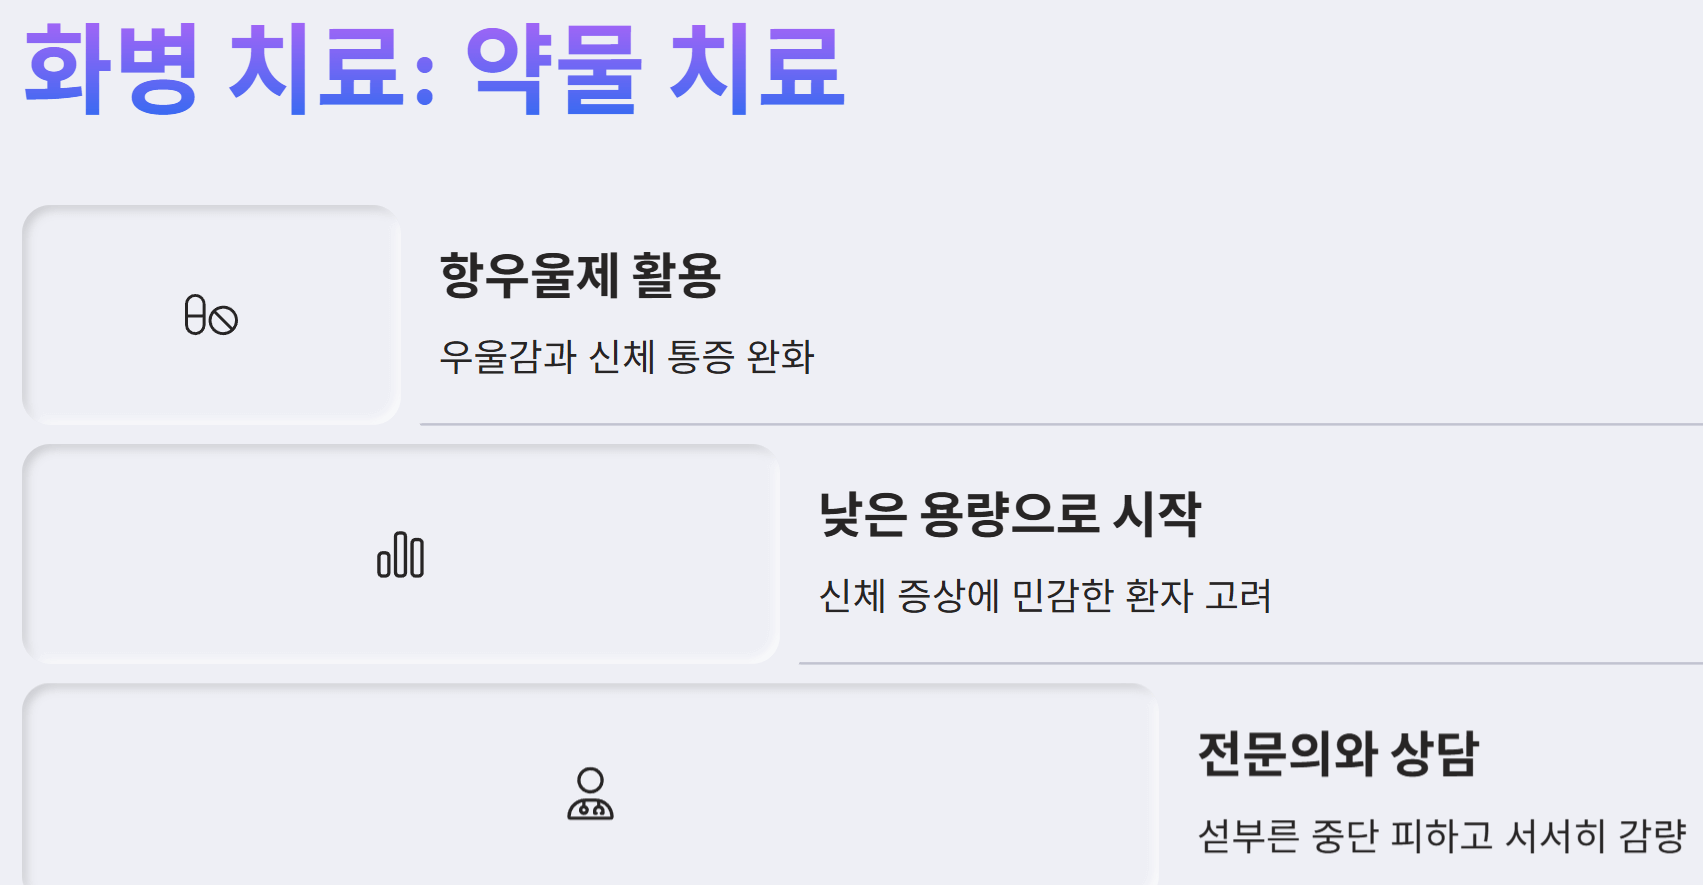
Task: Click the divider line under 우울감과 신체 통증 완화
Action: click(1061, 424)
